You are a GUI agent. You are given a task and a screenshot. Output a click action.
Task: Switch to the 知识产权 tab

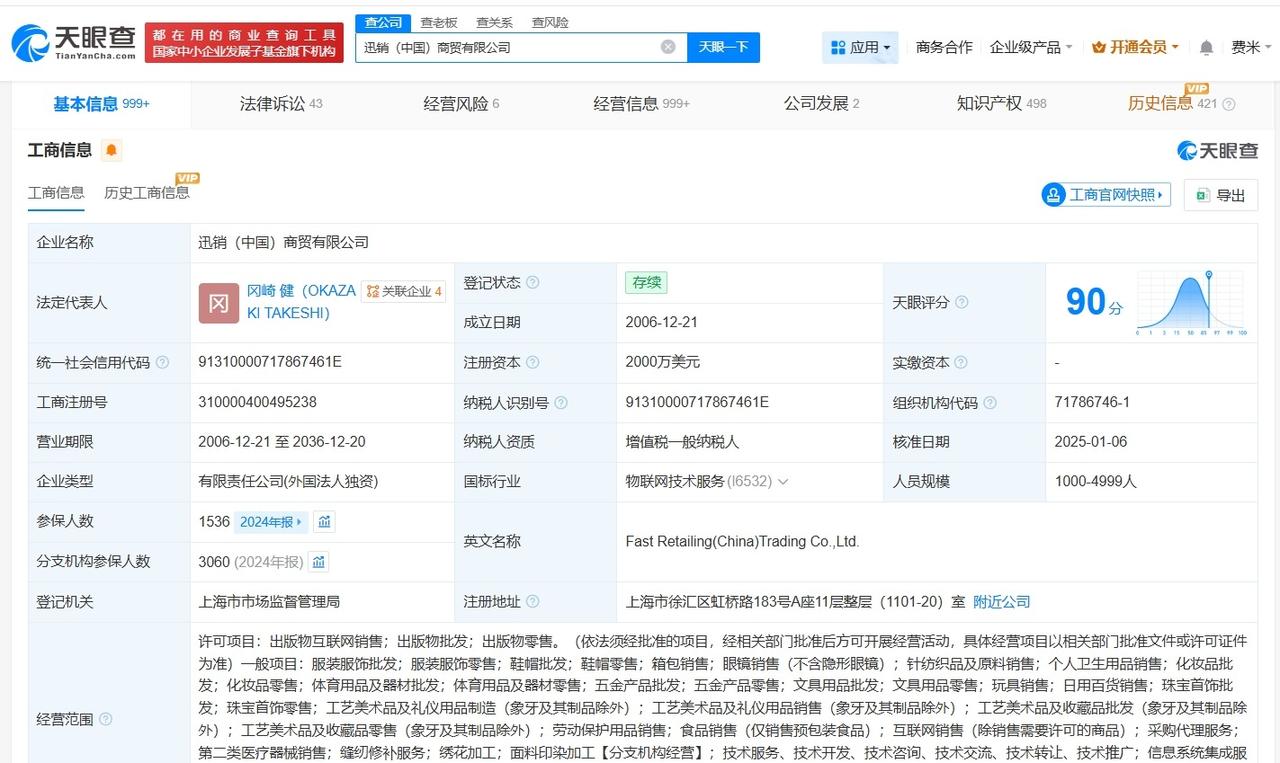coord(1000,103)
